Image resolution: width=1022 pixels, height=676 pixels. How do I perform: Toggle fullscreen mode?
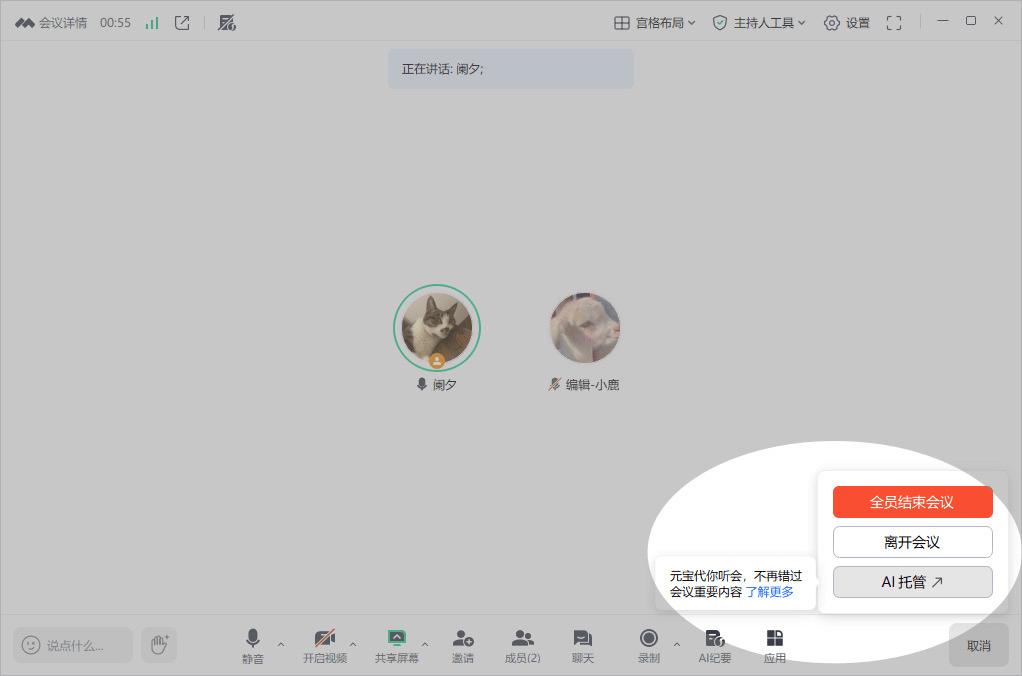tap(893, 21)
